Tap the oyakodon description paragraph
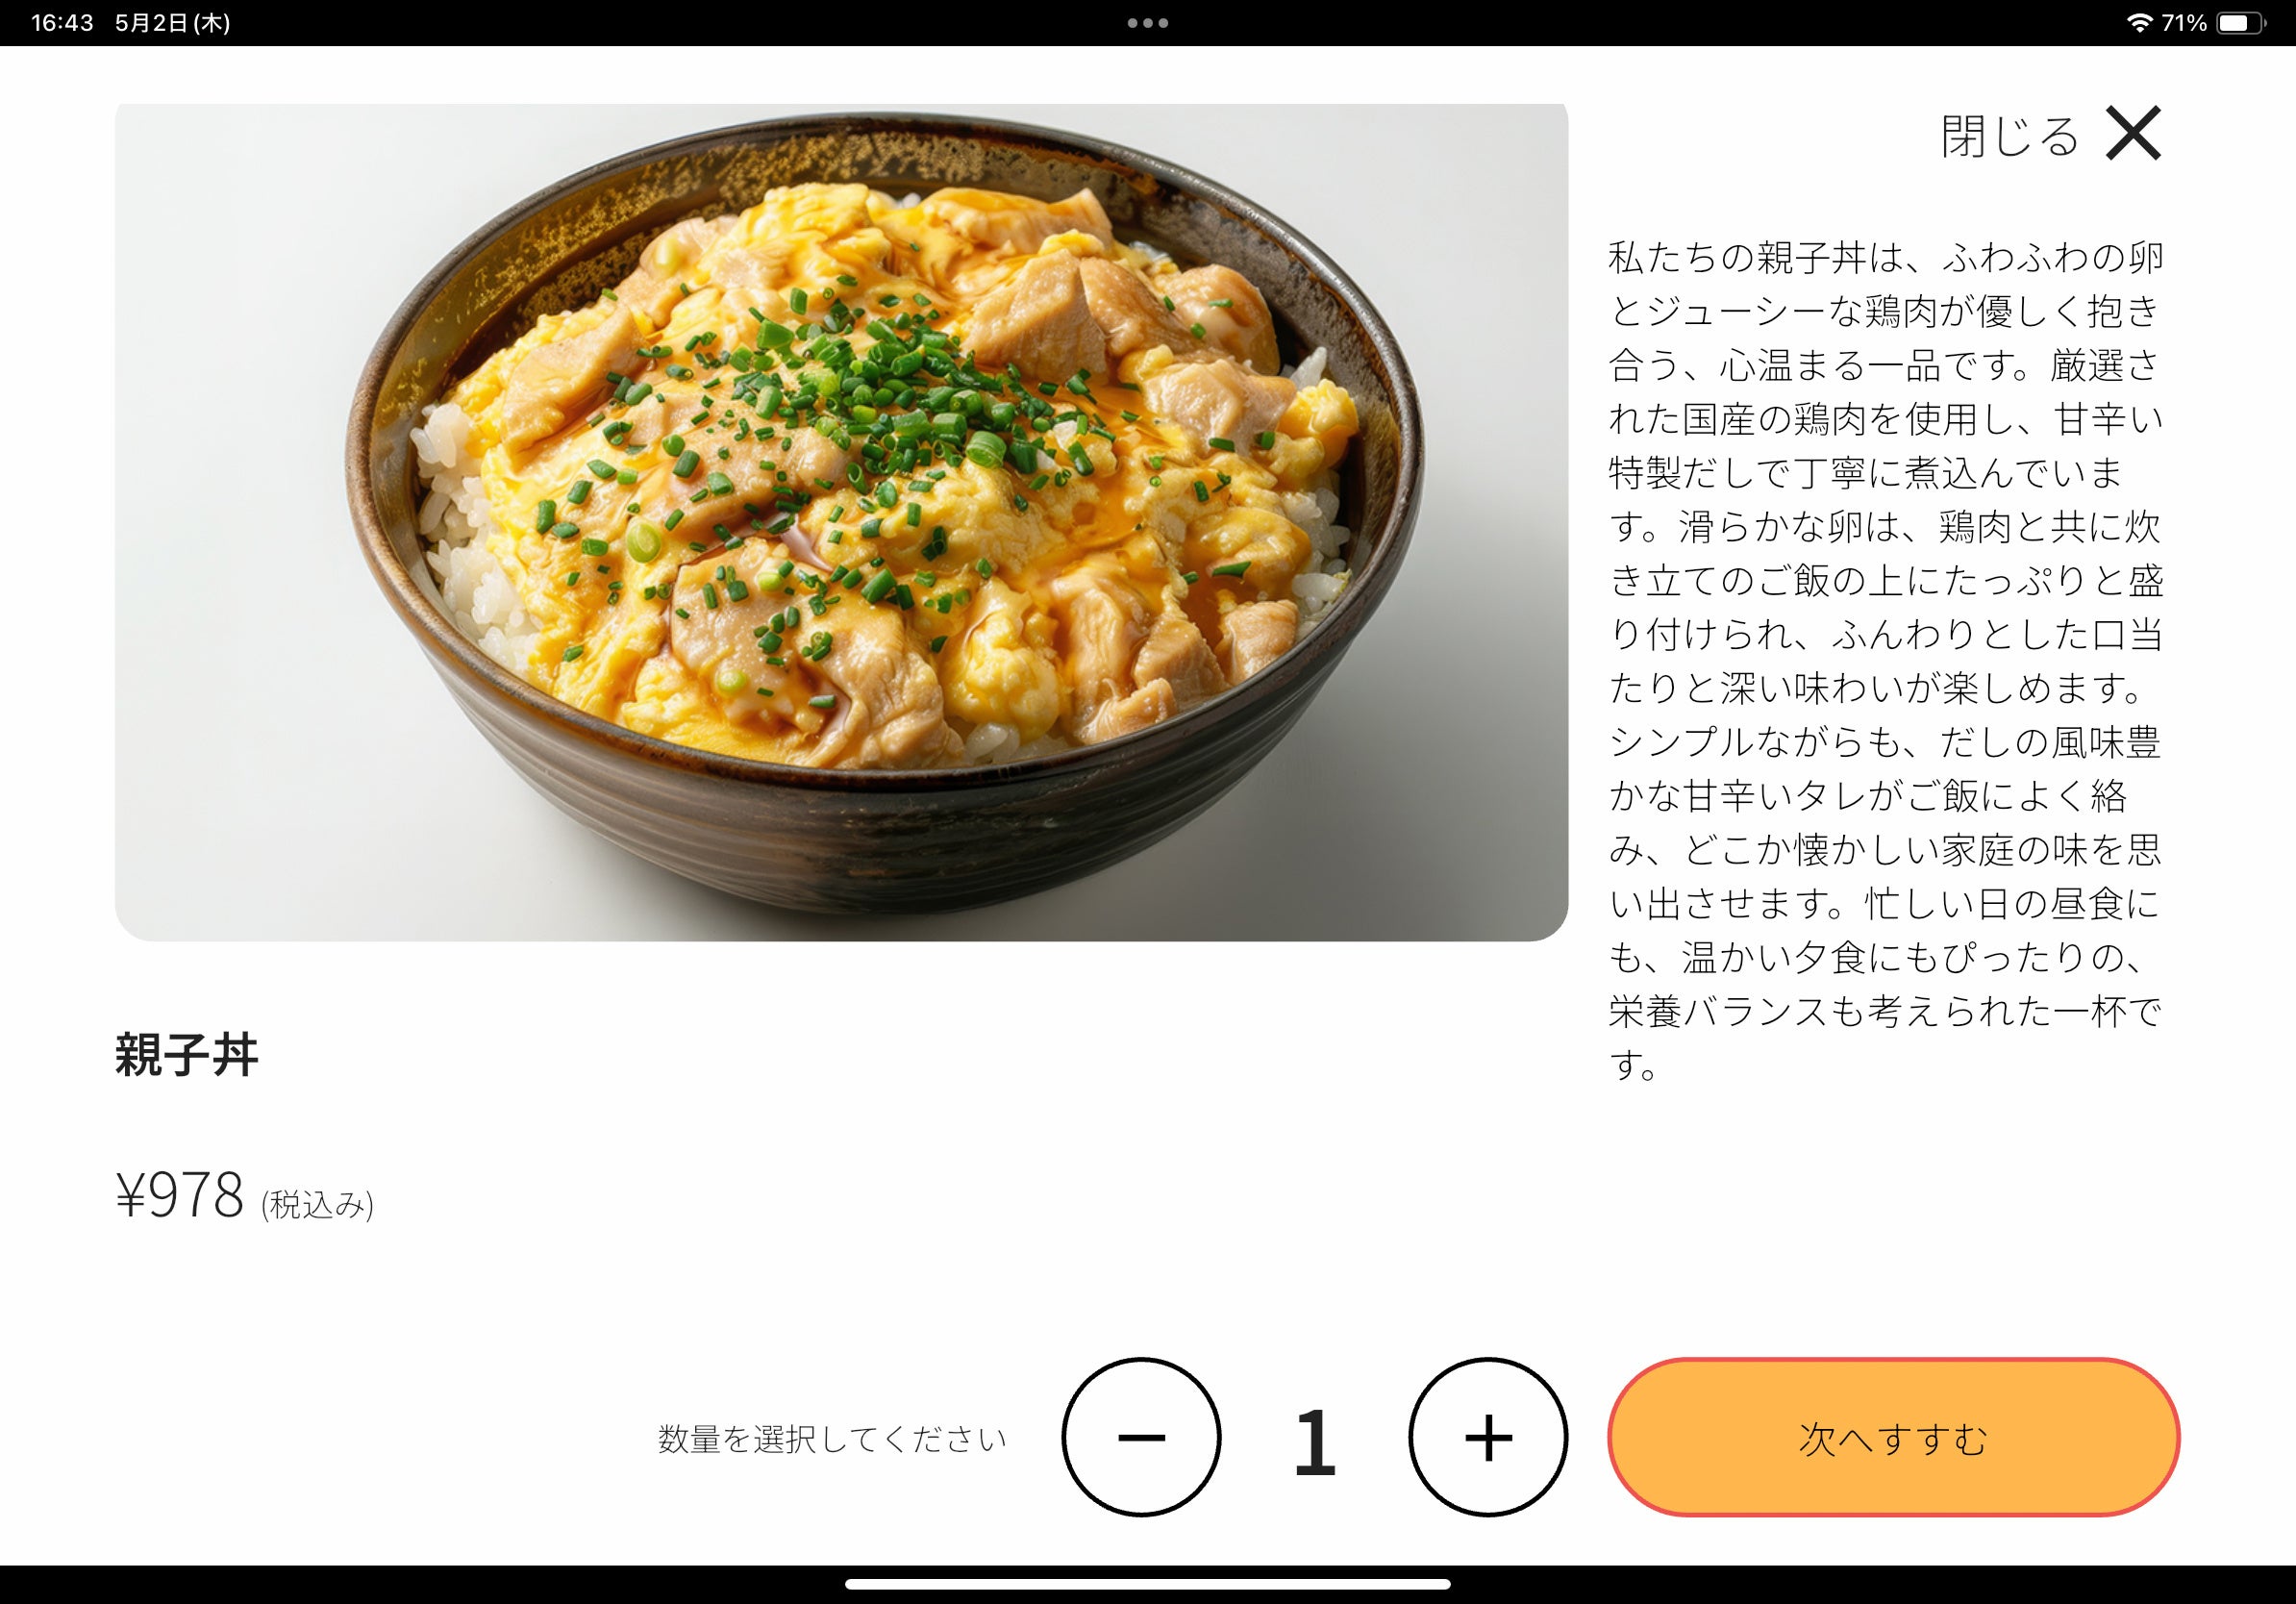Screen dimensions: 2296x1604 pyautogui.click(x=1885, y=660)
